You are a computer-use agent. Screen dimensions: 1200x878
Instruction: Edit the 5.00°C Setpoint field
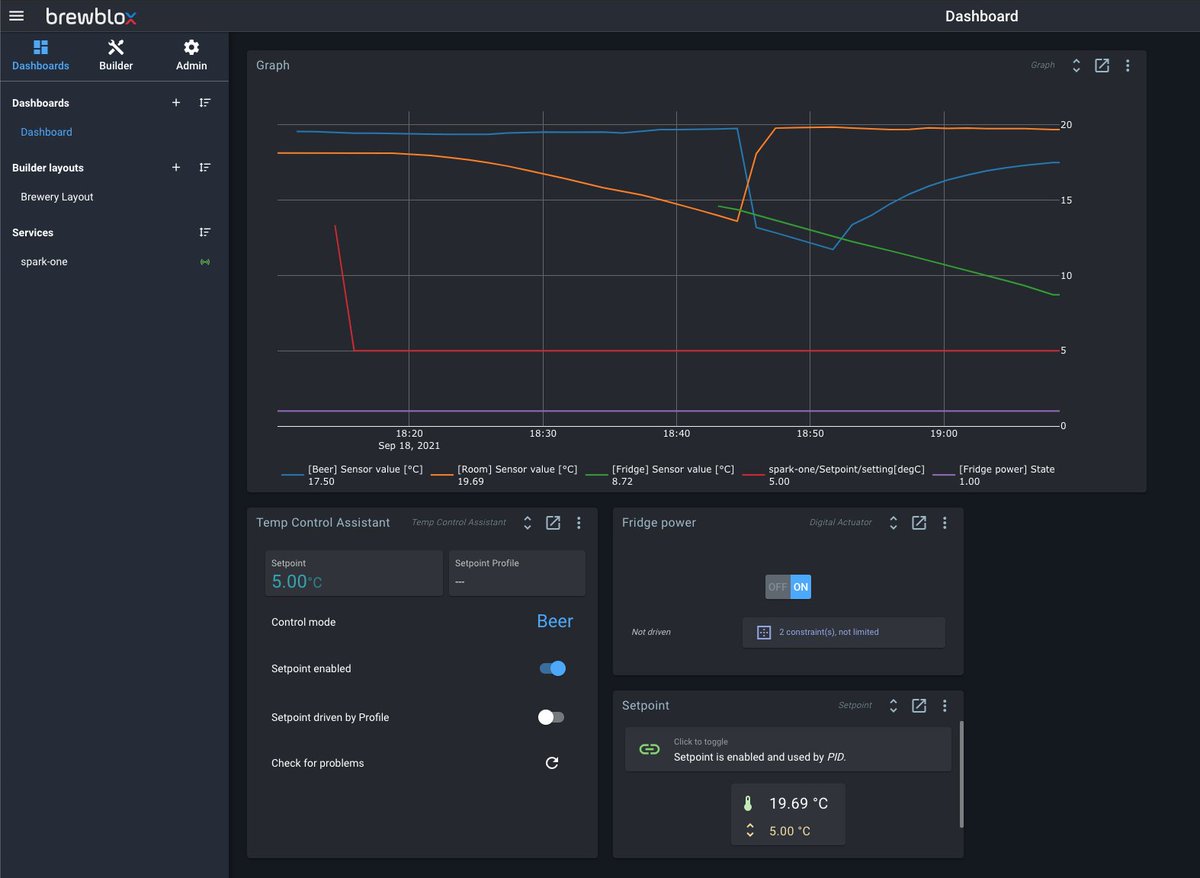pyautogui.click(x=353, y=573)
